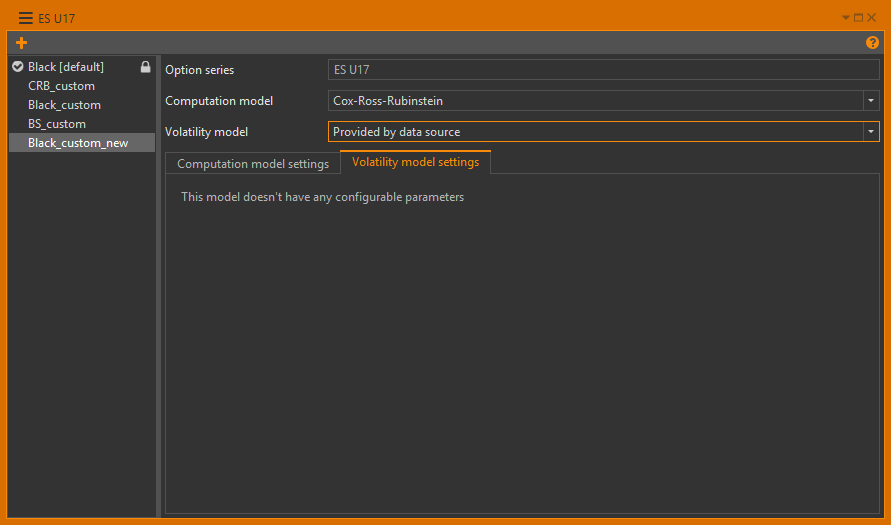Click the lock icon on Black [default]
The width and height of the screenshot is (891, 525).
(146, 67)
